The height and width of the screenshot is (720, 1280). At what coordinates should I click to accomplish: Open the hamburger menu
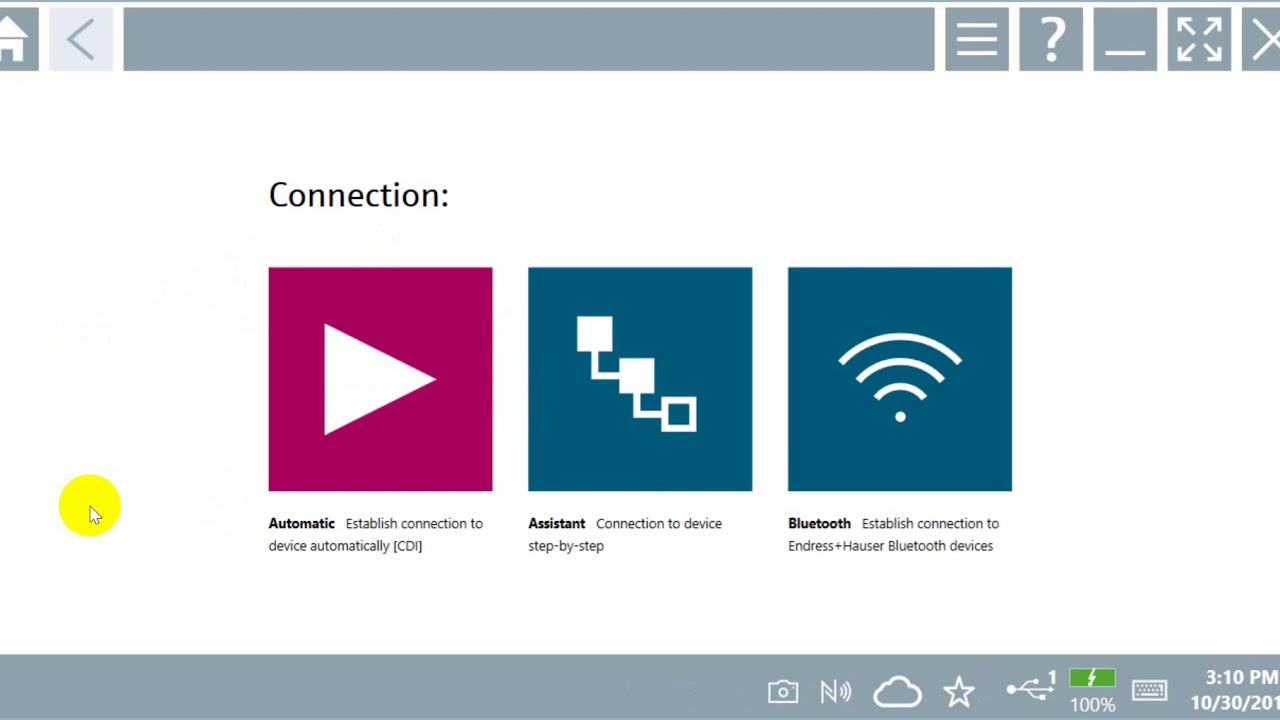pos(977,39)
